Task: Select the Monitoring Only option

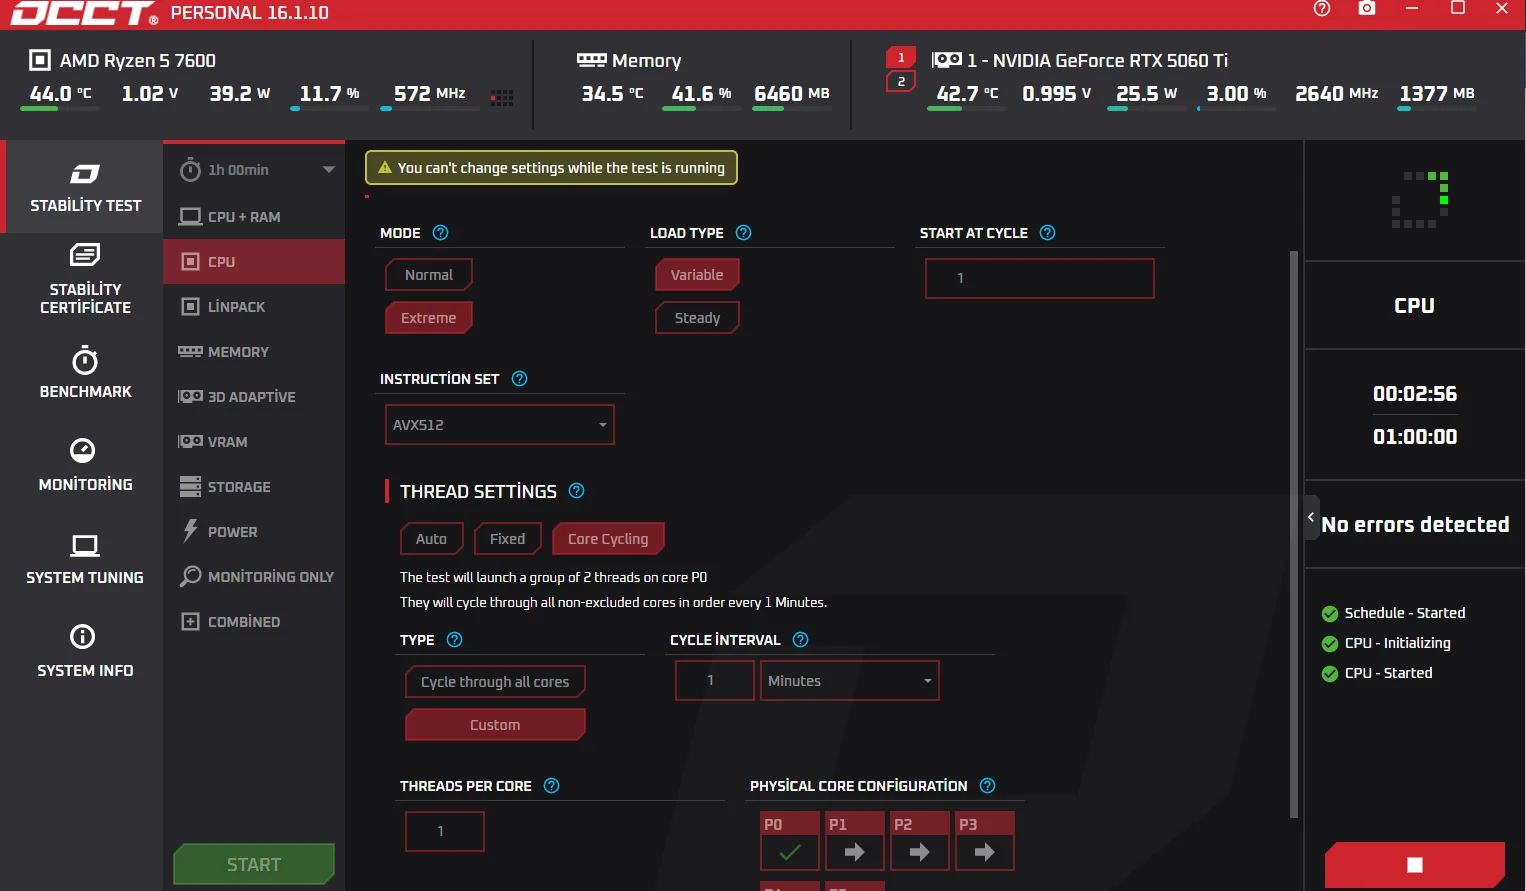Action: tap(254, 576)
